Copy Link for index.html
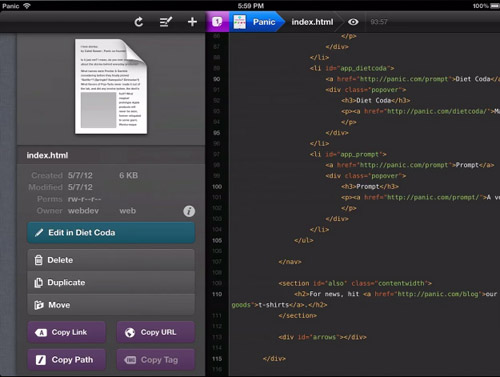This screenshot has height=377, width=500. 67,332
